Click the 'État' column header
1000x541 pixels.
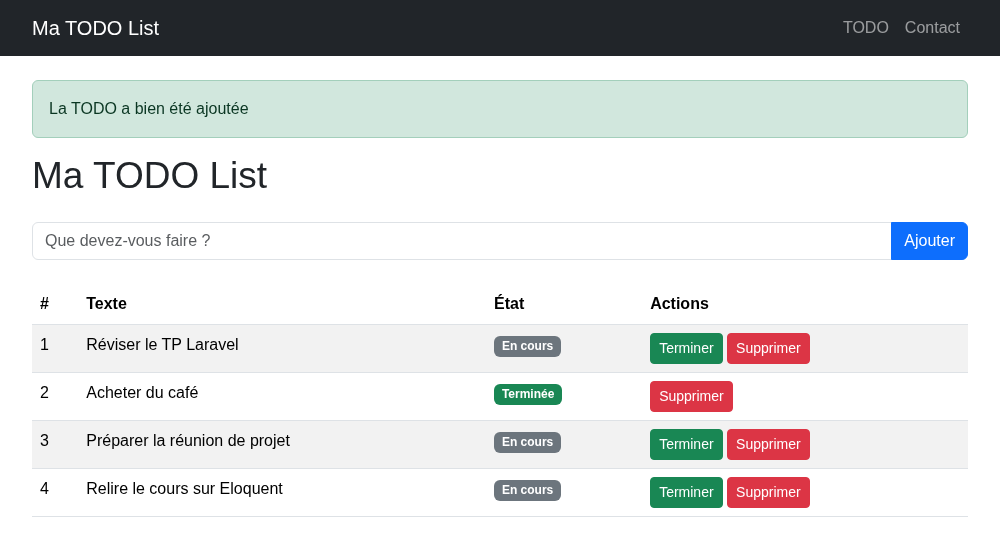pos(509,304)
